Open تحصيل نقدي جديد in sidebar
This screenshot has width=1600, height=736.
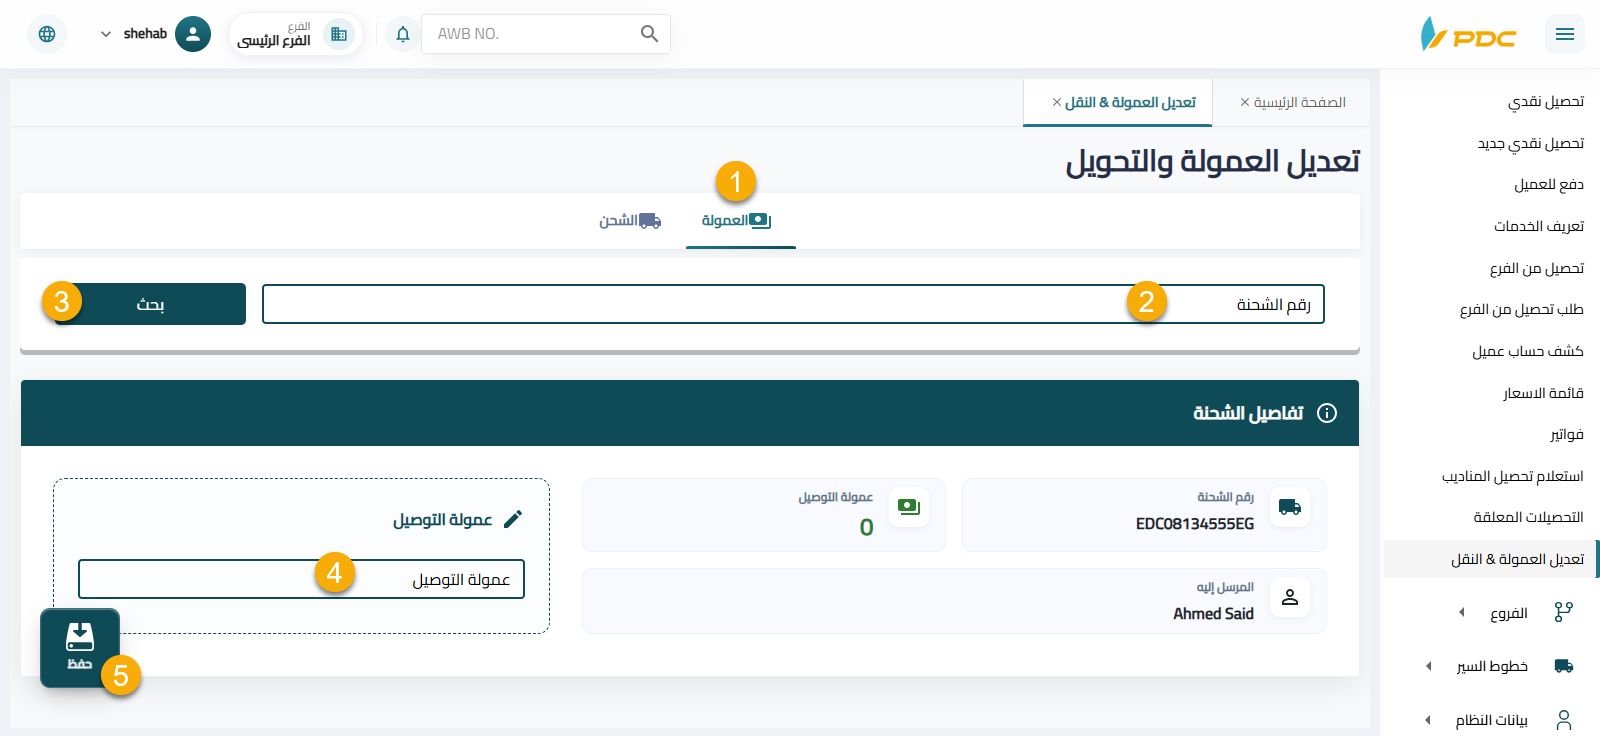[1531, 143]
